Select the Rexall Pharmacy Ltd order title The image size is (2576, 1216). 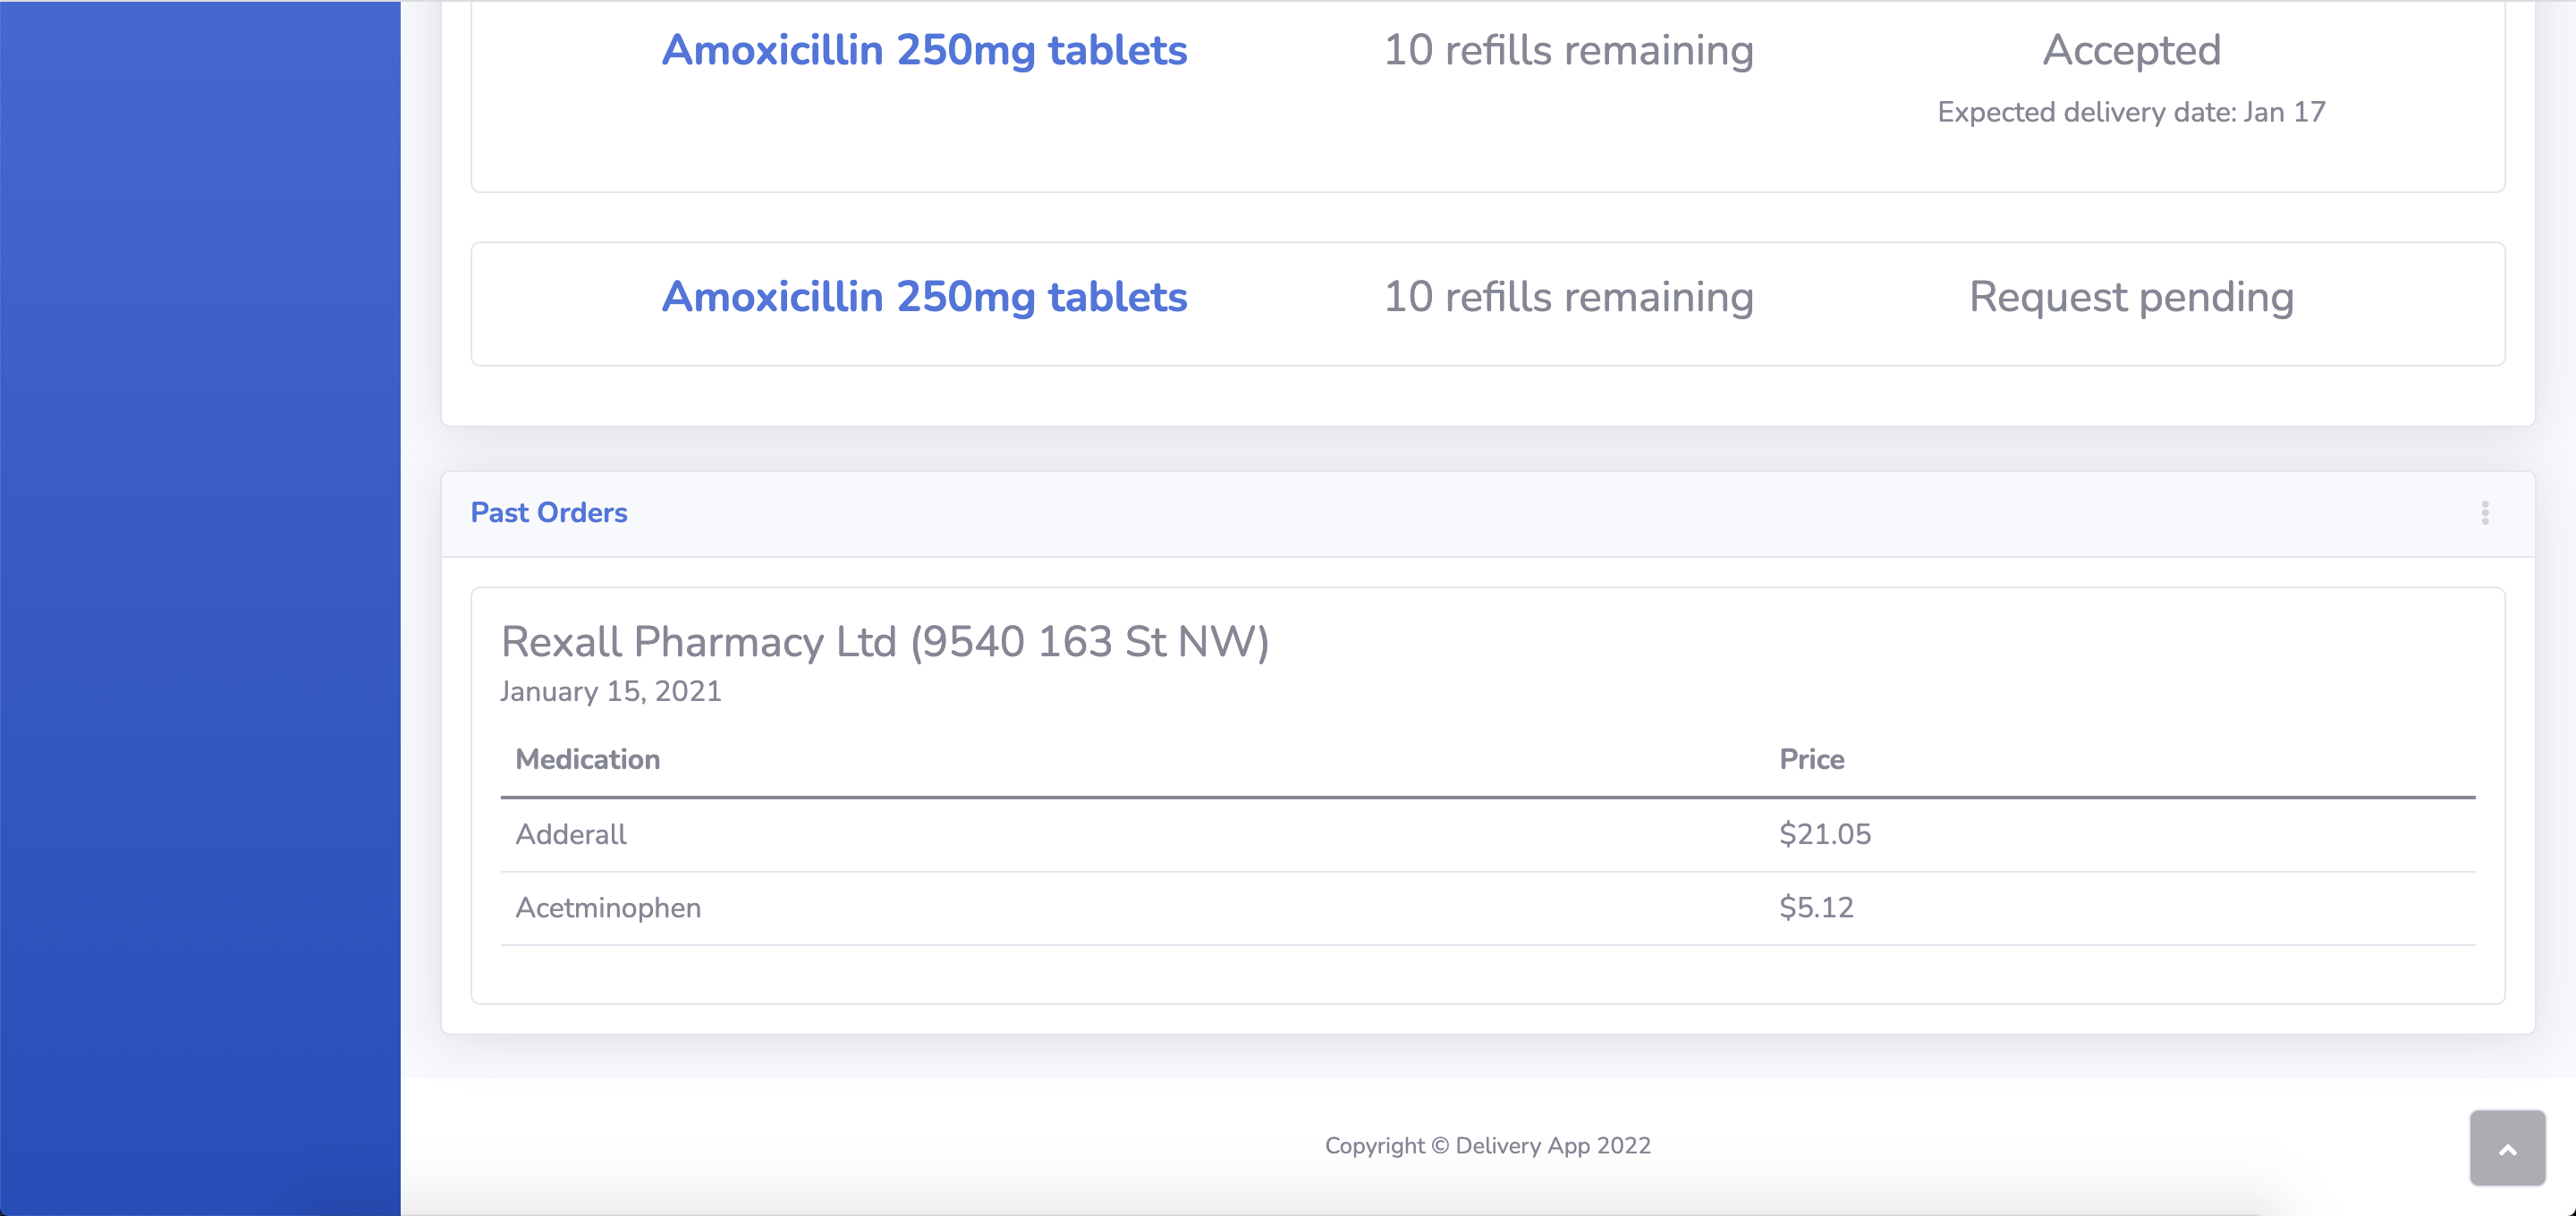pos(884,641)
